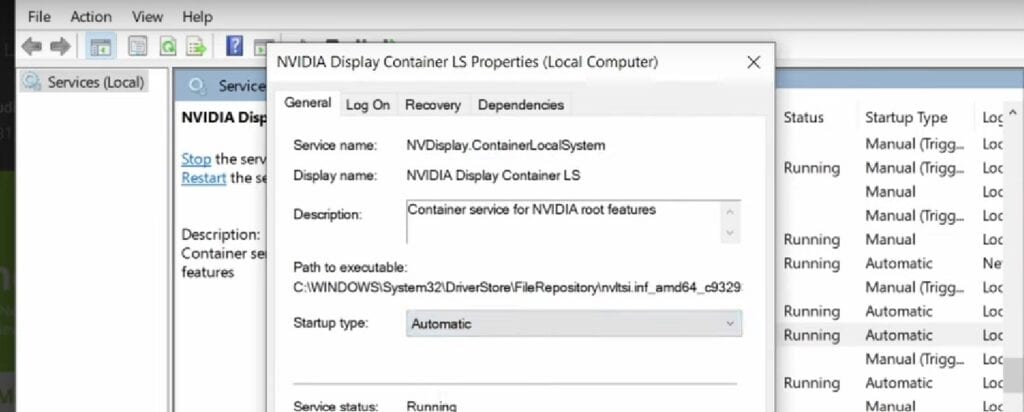Click the Forward arrow in Services toolbar

tap(60, 46)
